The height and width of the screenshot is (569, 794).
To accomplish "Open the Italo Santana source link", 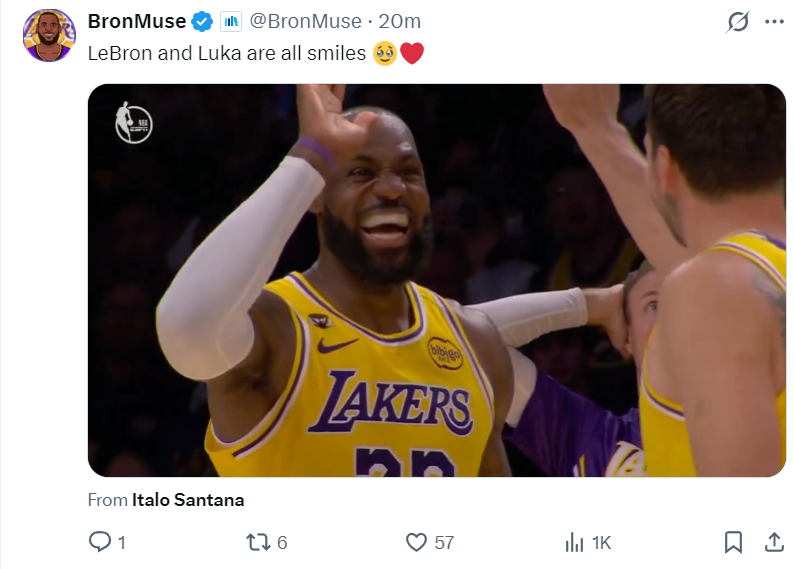I will [x=188, y=500].
